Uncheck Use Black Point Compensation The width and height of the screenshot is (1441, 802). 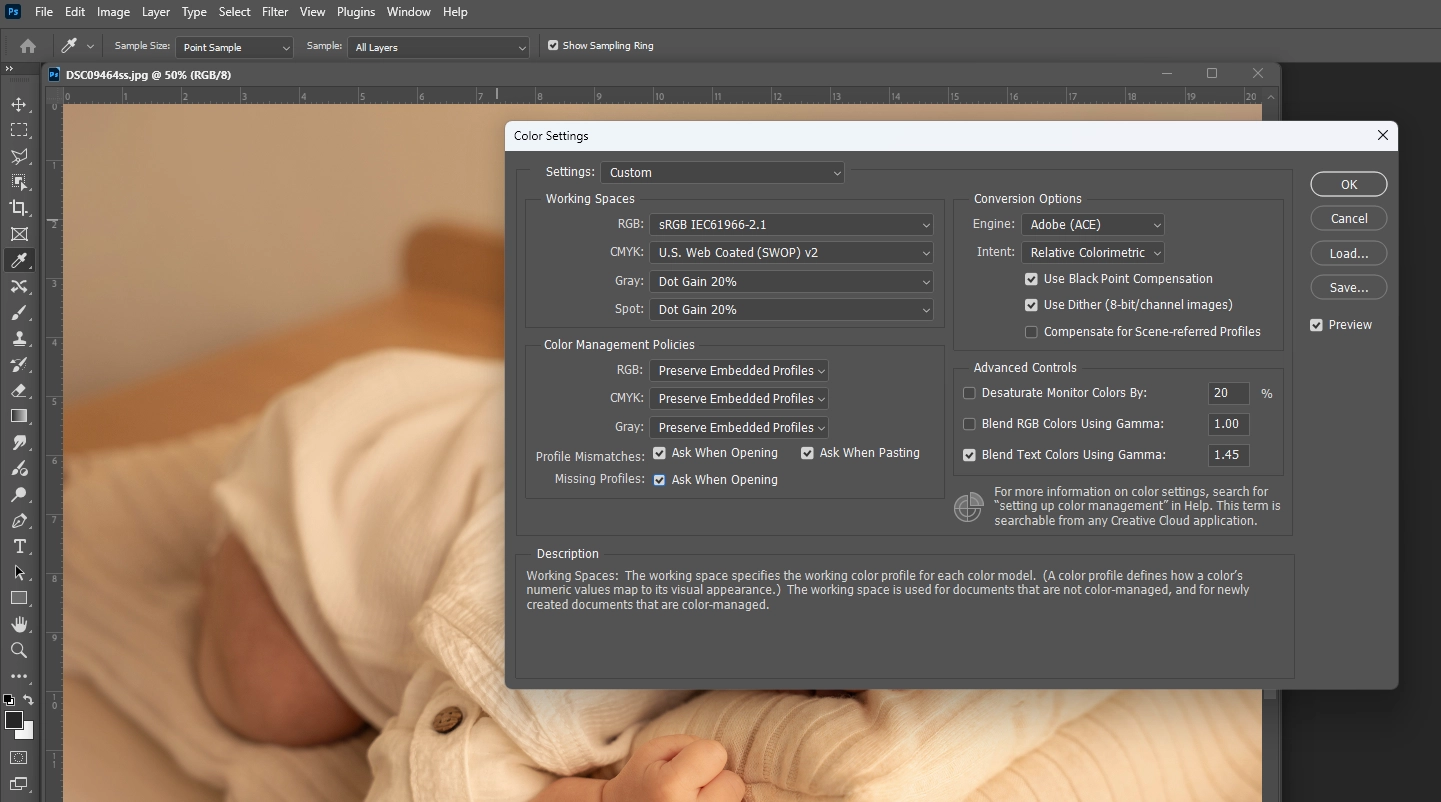pyautogui.click(x=1031, y=279)
